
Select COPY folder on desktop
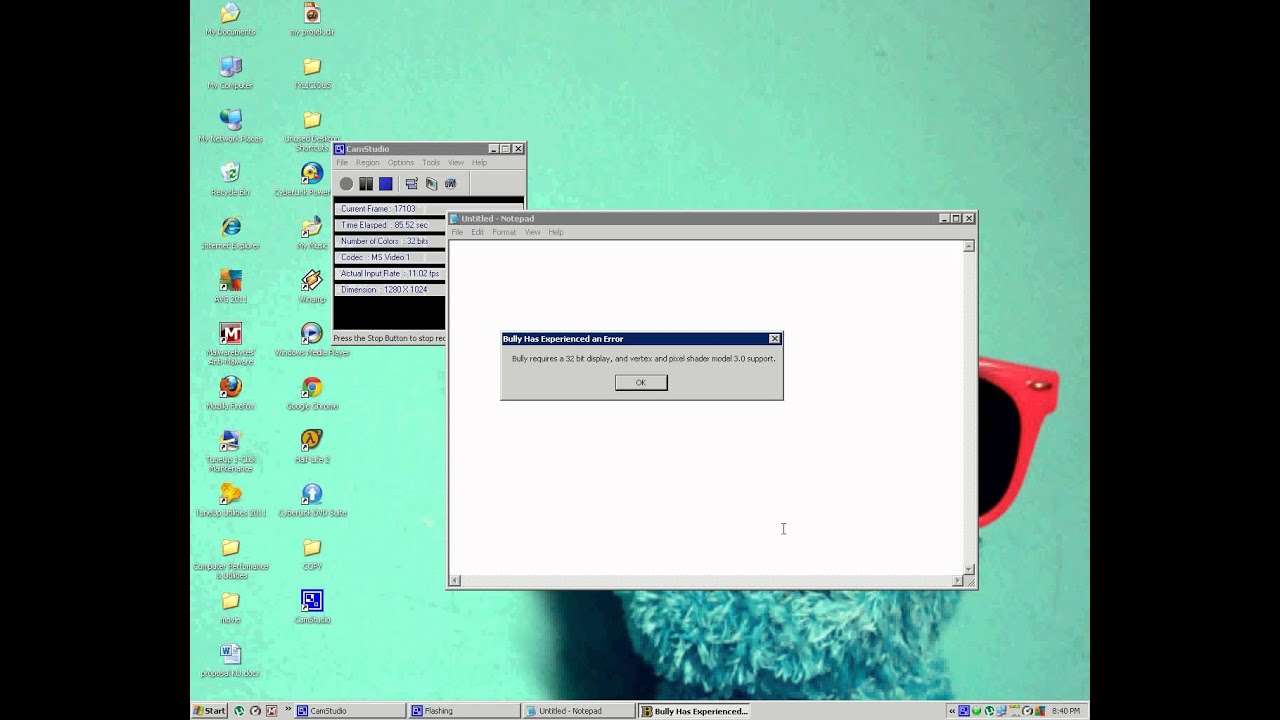pos(312,554)
